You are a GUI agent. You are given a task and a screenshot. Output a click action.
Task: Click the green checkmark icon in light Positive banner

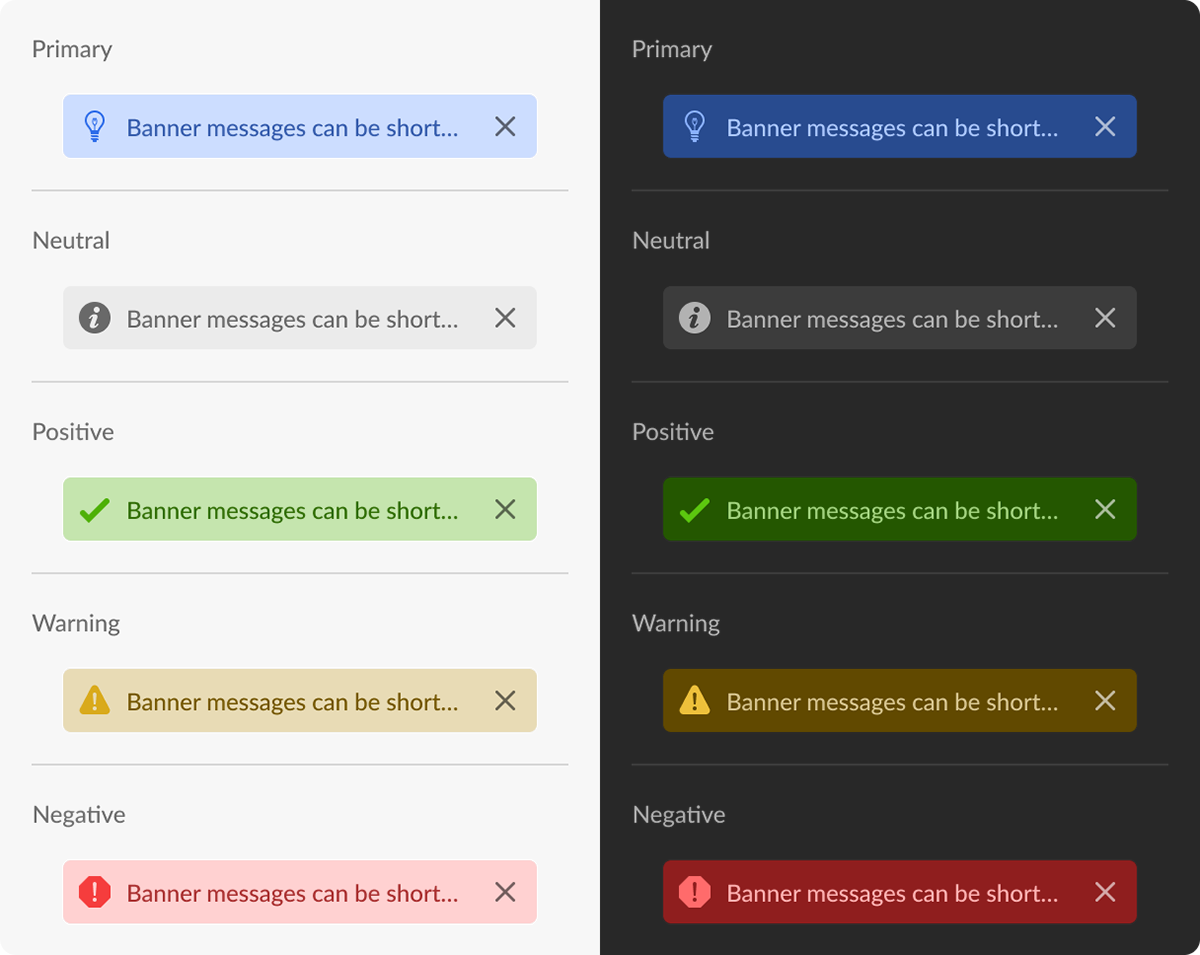(x=94, y=510)
